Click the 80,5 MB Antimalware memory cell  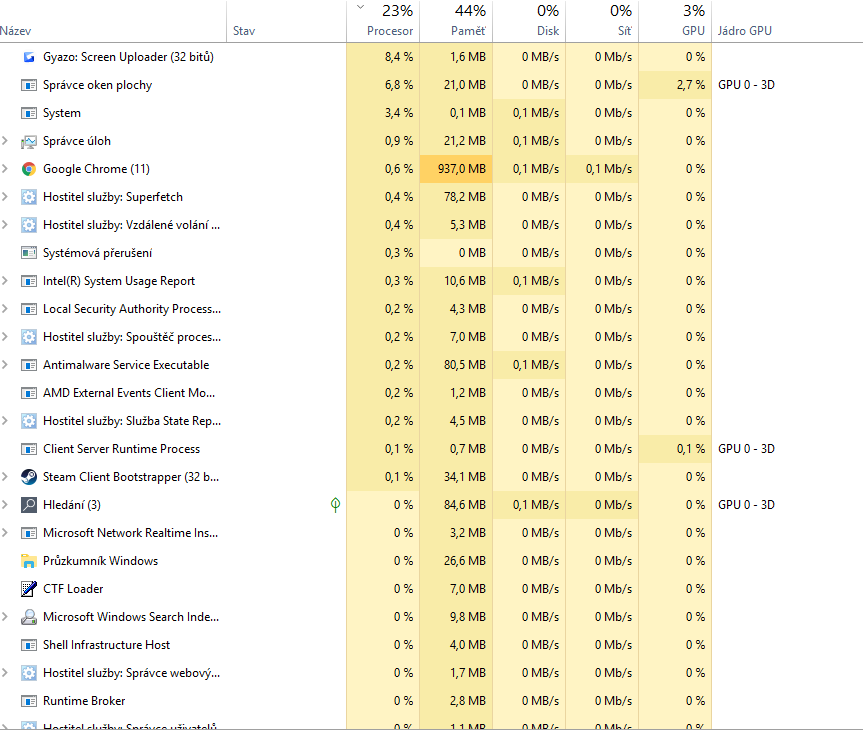[x=456, y=365]
